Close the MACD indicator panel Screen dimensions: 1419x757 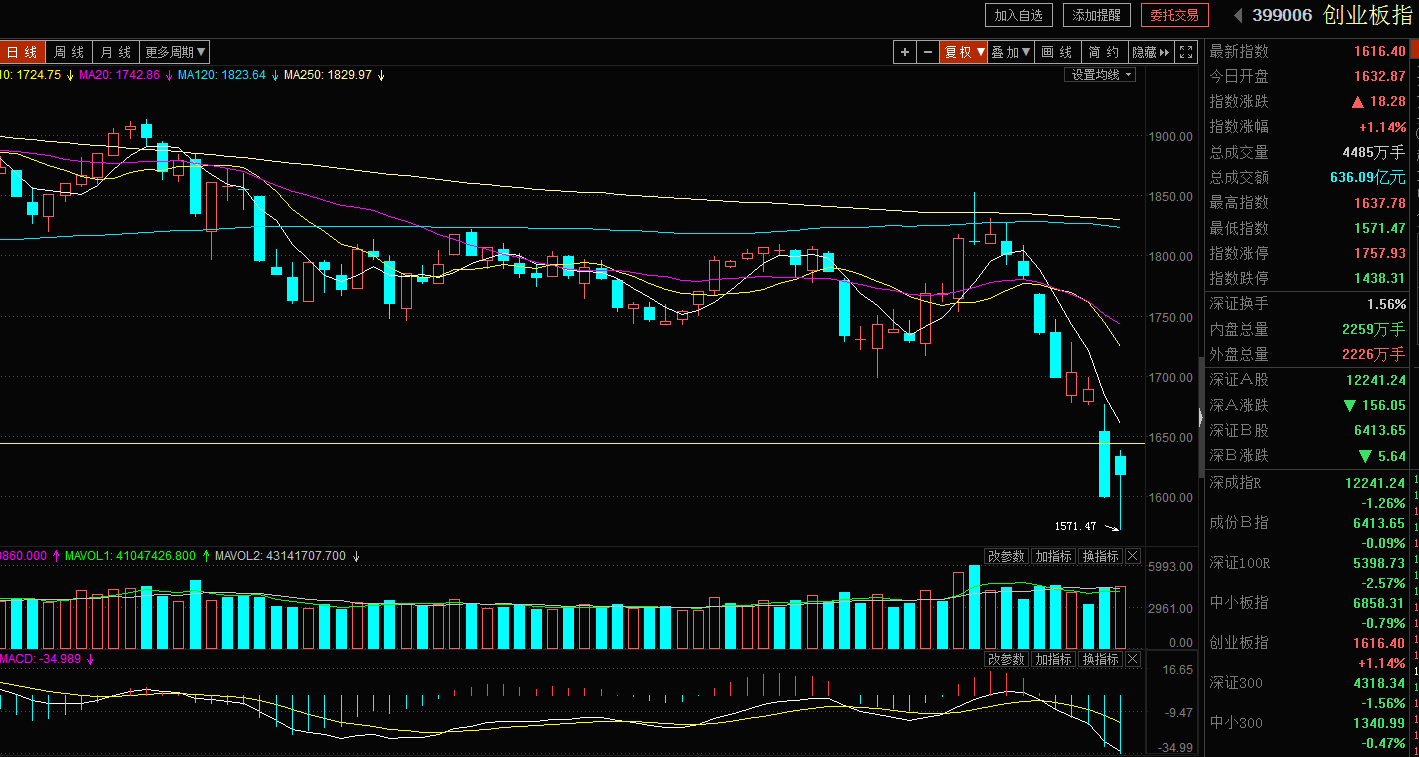[1133, 659]
